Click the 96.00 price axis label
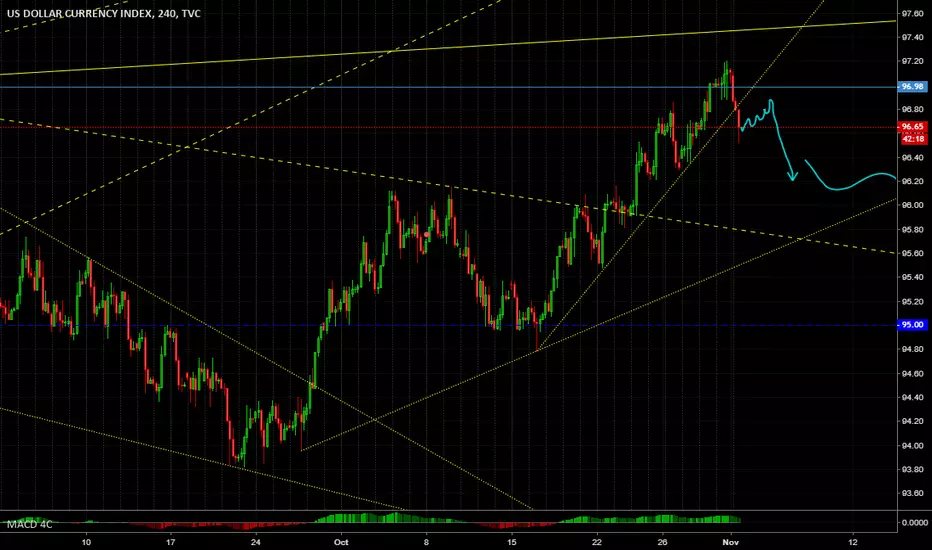This screenshot has height=550, width=932. [912, 205]
